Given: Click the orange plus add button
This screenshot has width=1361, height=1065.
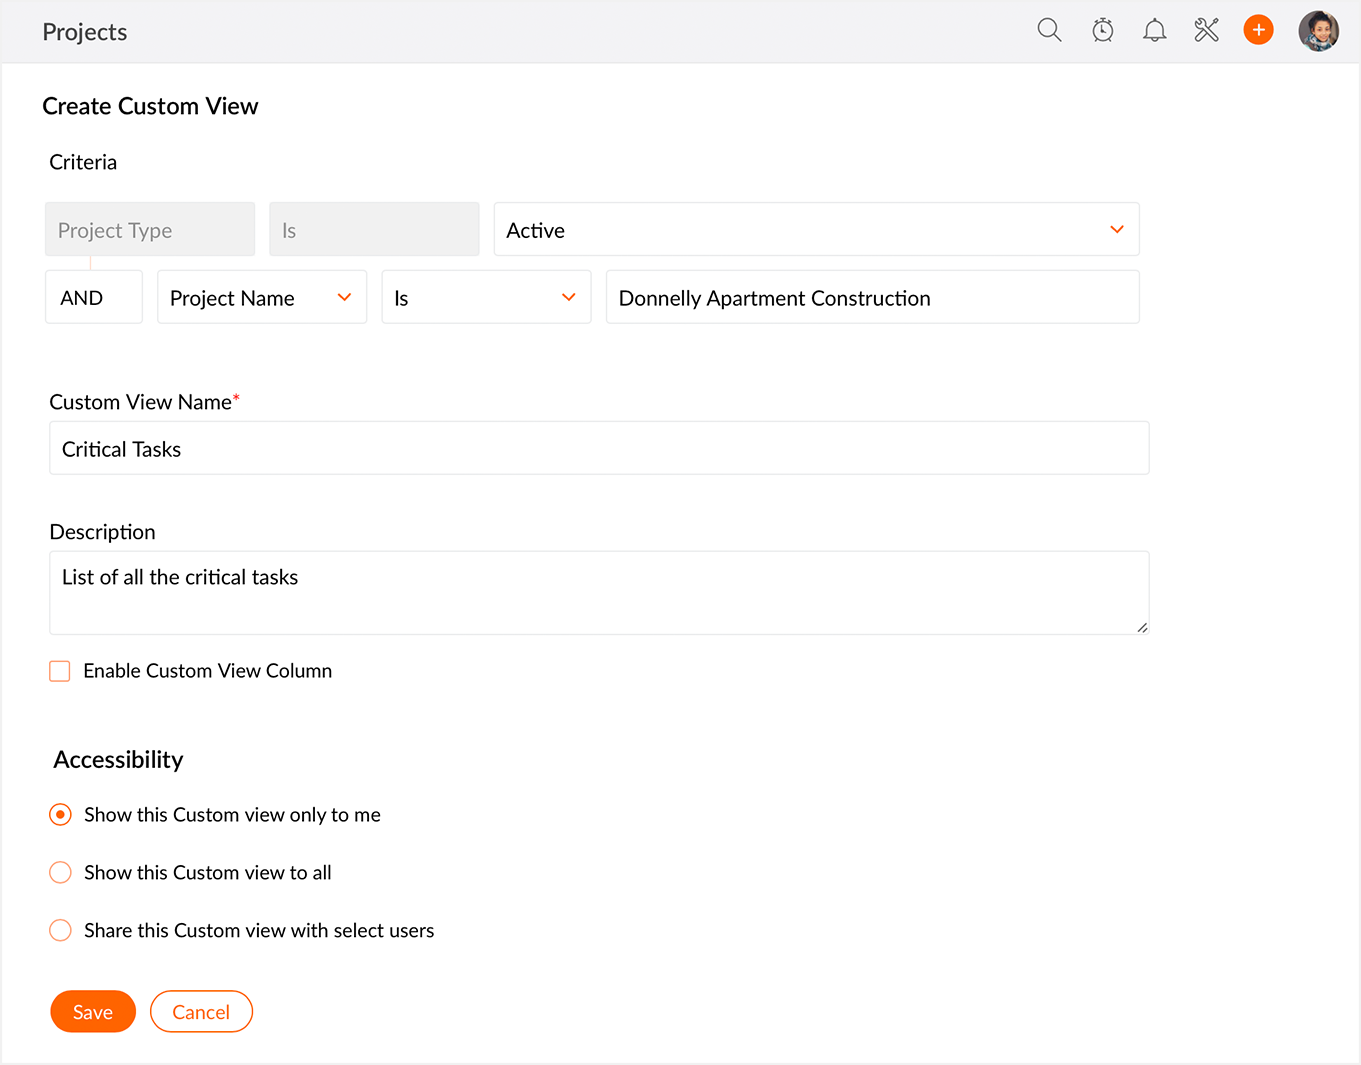Looking at the screenshot, I should click(1259, 30).
